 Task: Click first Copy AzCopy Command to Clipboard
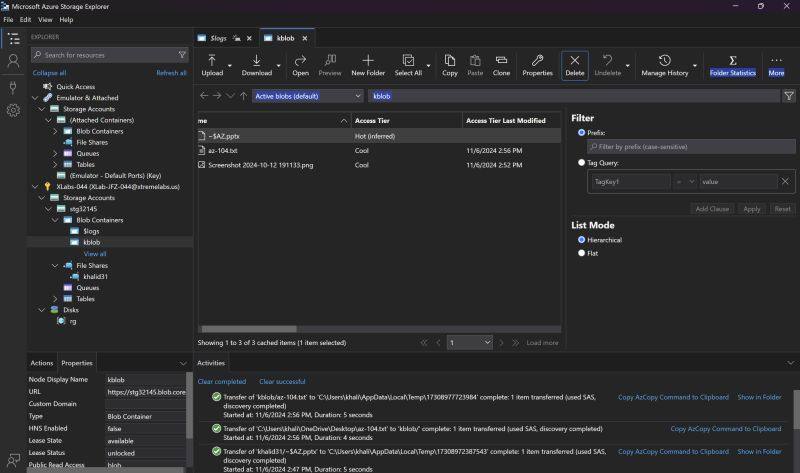tap(673, 397)
